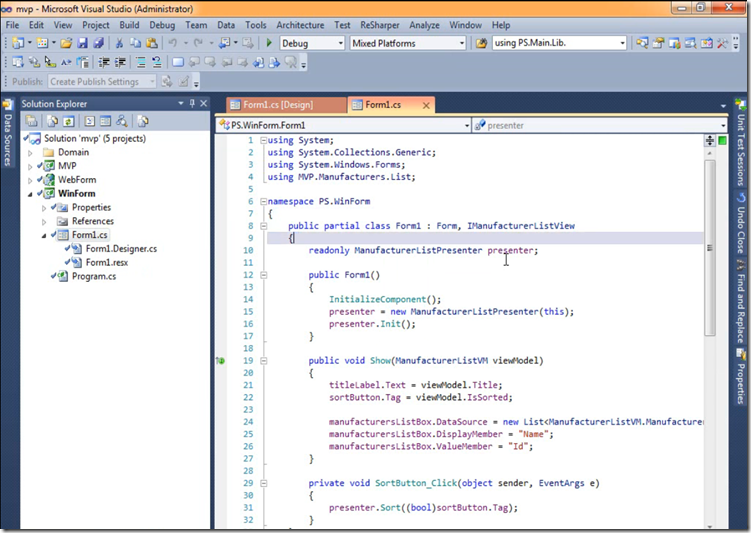Open the Data Sources side panel
751x533 pixels.
coord(7,133)
